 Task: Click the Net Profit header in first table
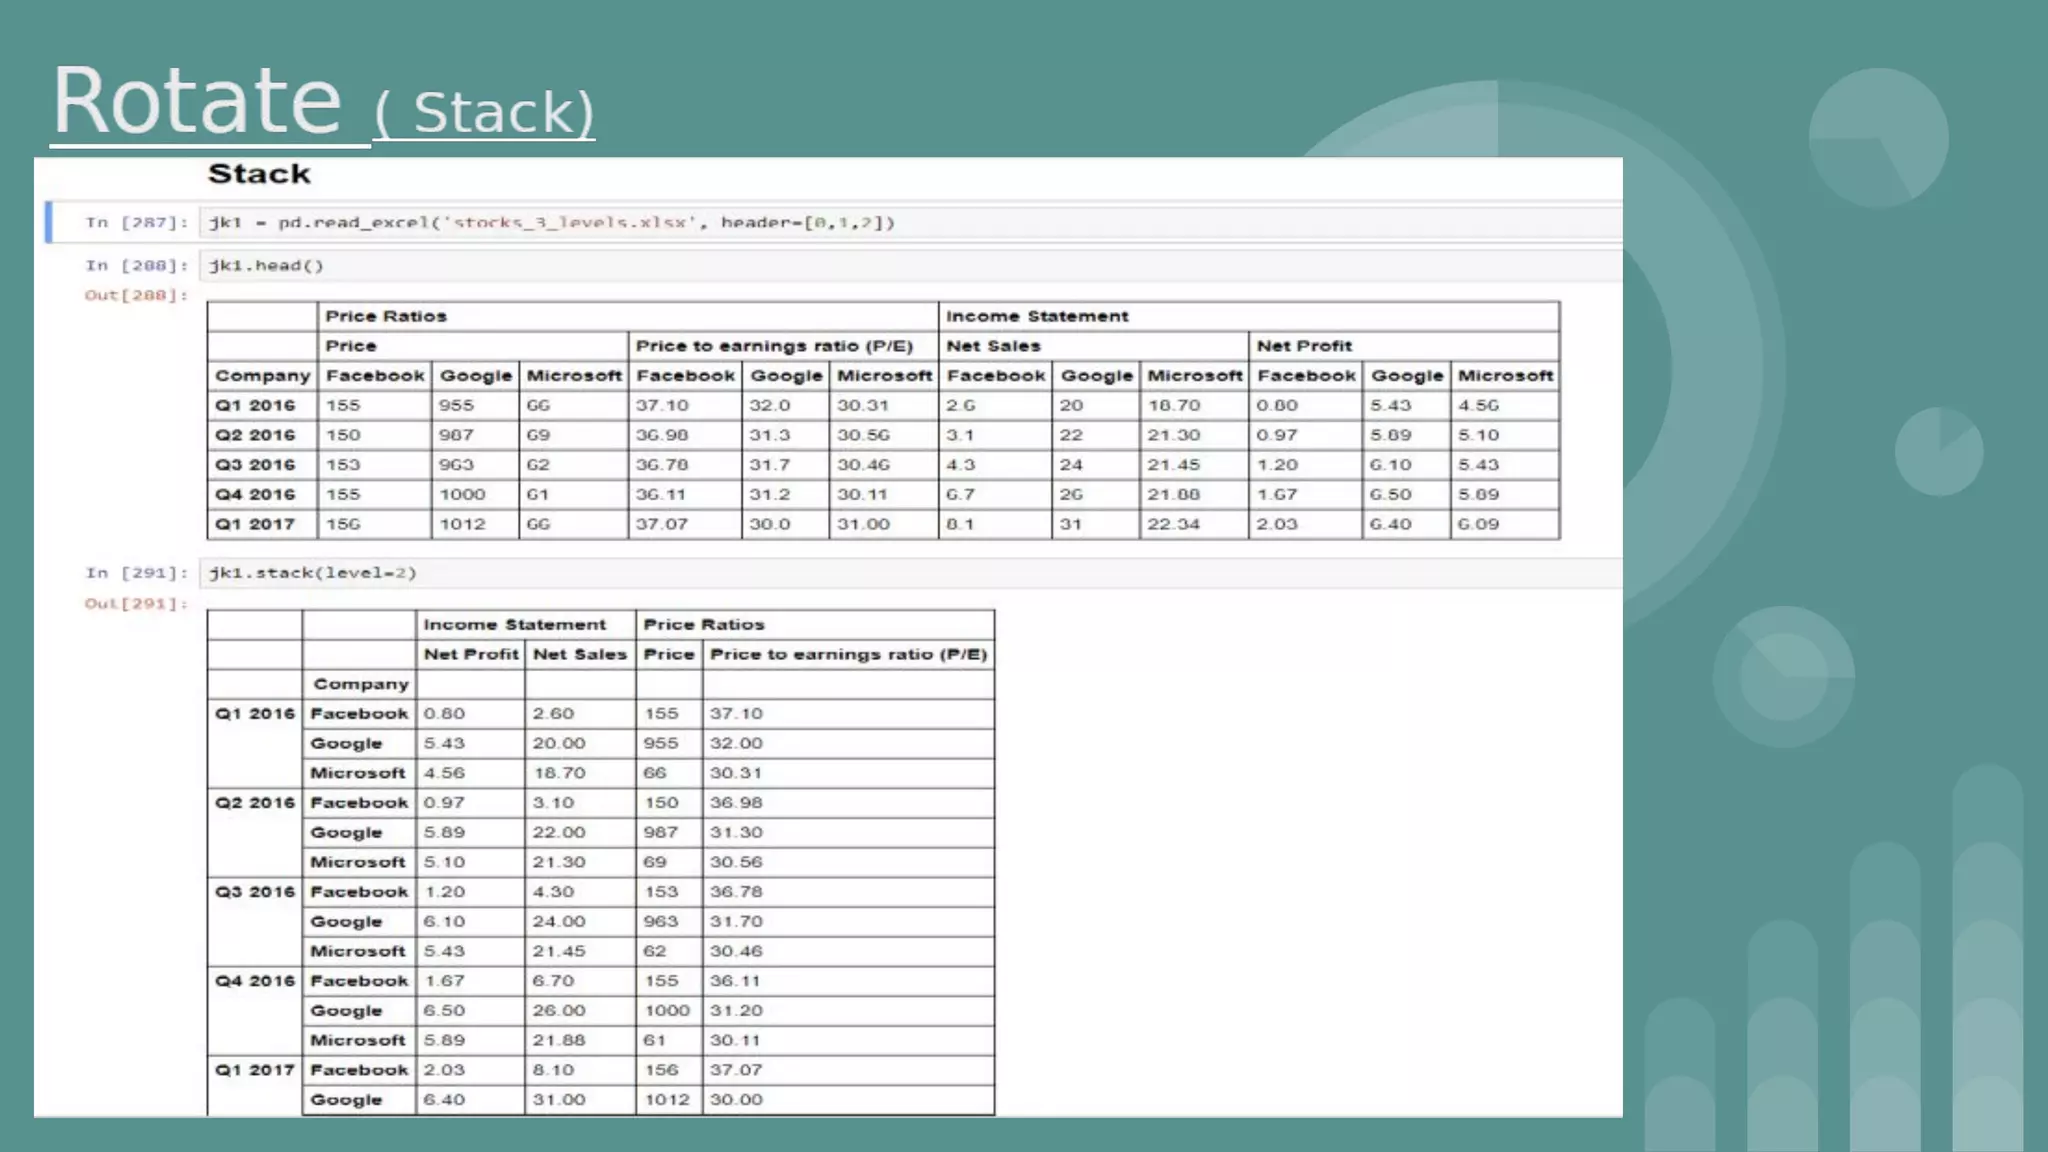[1304, 346]
